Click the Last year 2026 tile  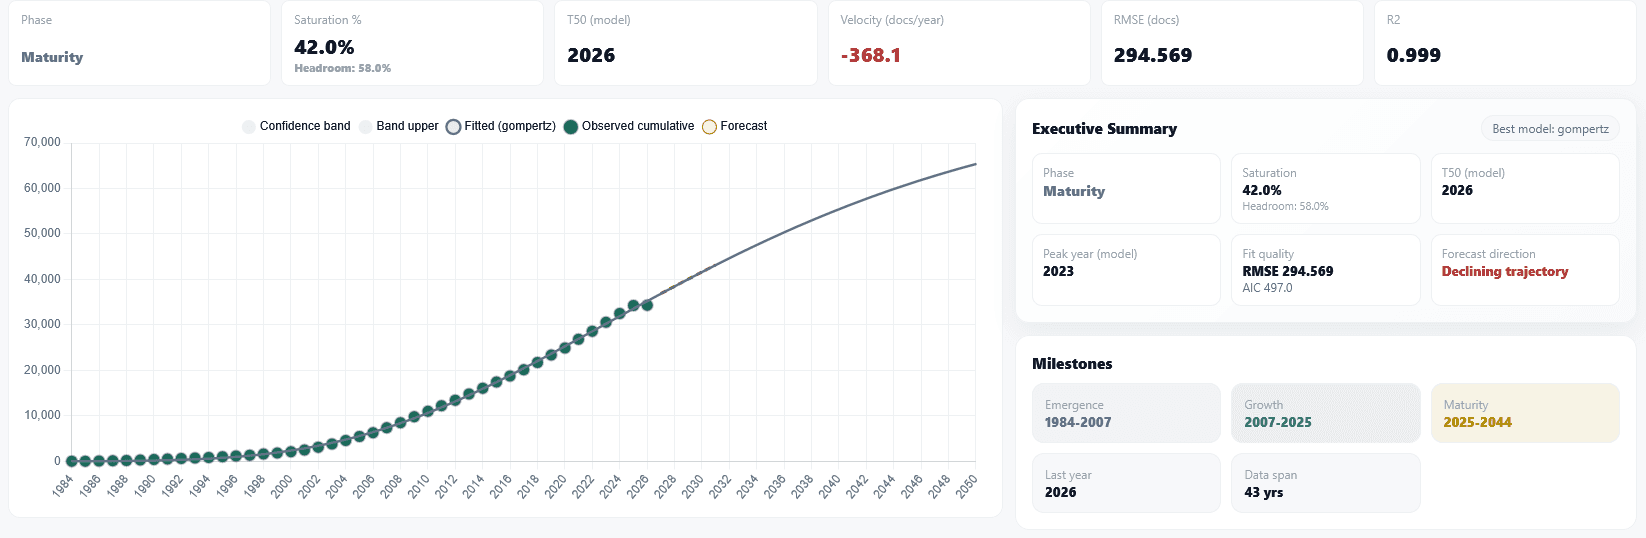click(x=1126, y=483)
